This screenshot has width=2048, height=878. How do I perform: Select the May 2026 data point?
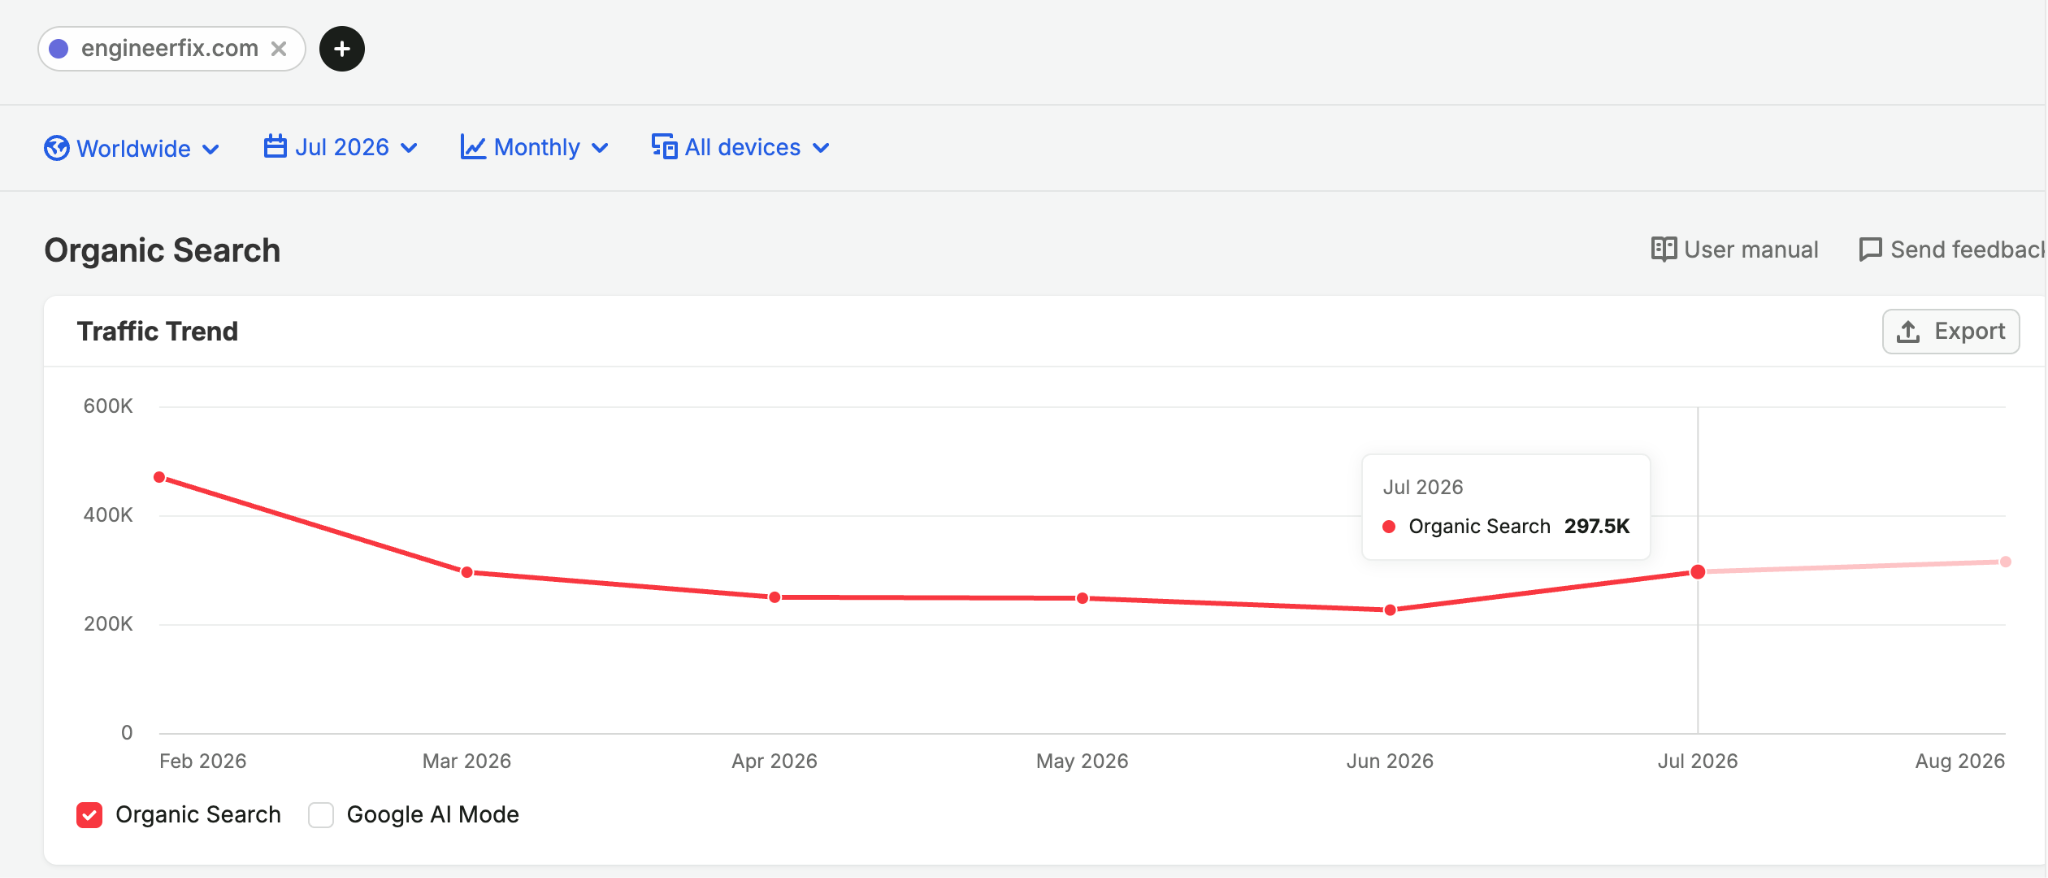coord(1083,598)
